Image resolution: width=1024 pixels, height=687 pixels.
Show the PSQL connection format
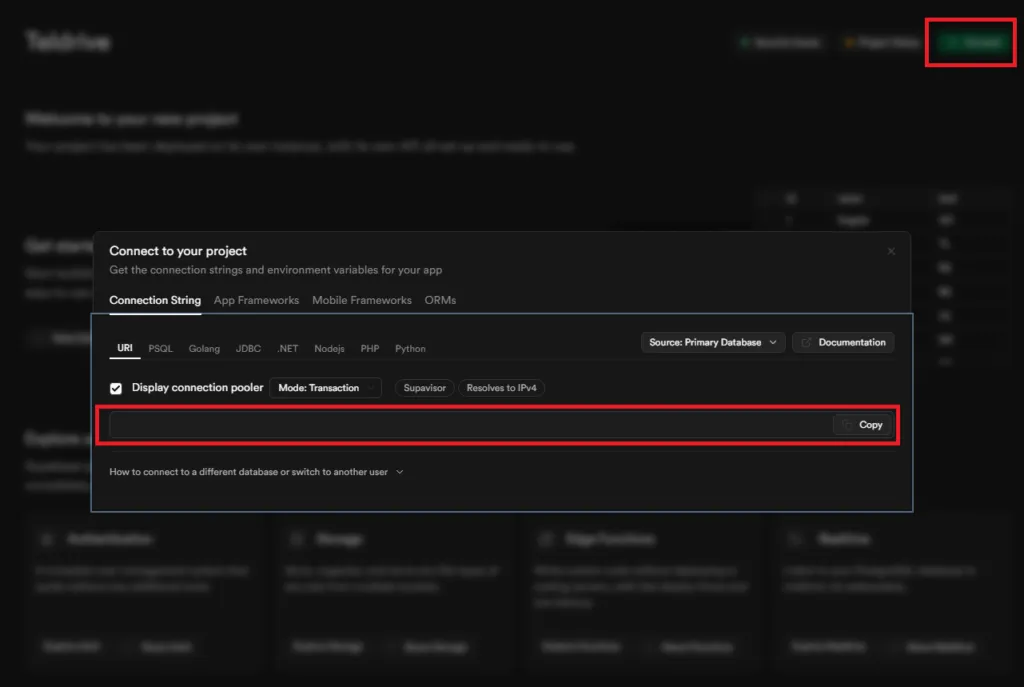click(x=160, y=349)
